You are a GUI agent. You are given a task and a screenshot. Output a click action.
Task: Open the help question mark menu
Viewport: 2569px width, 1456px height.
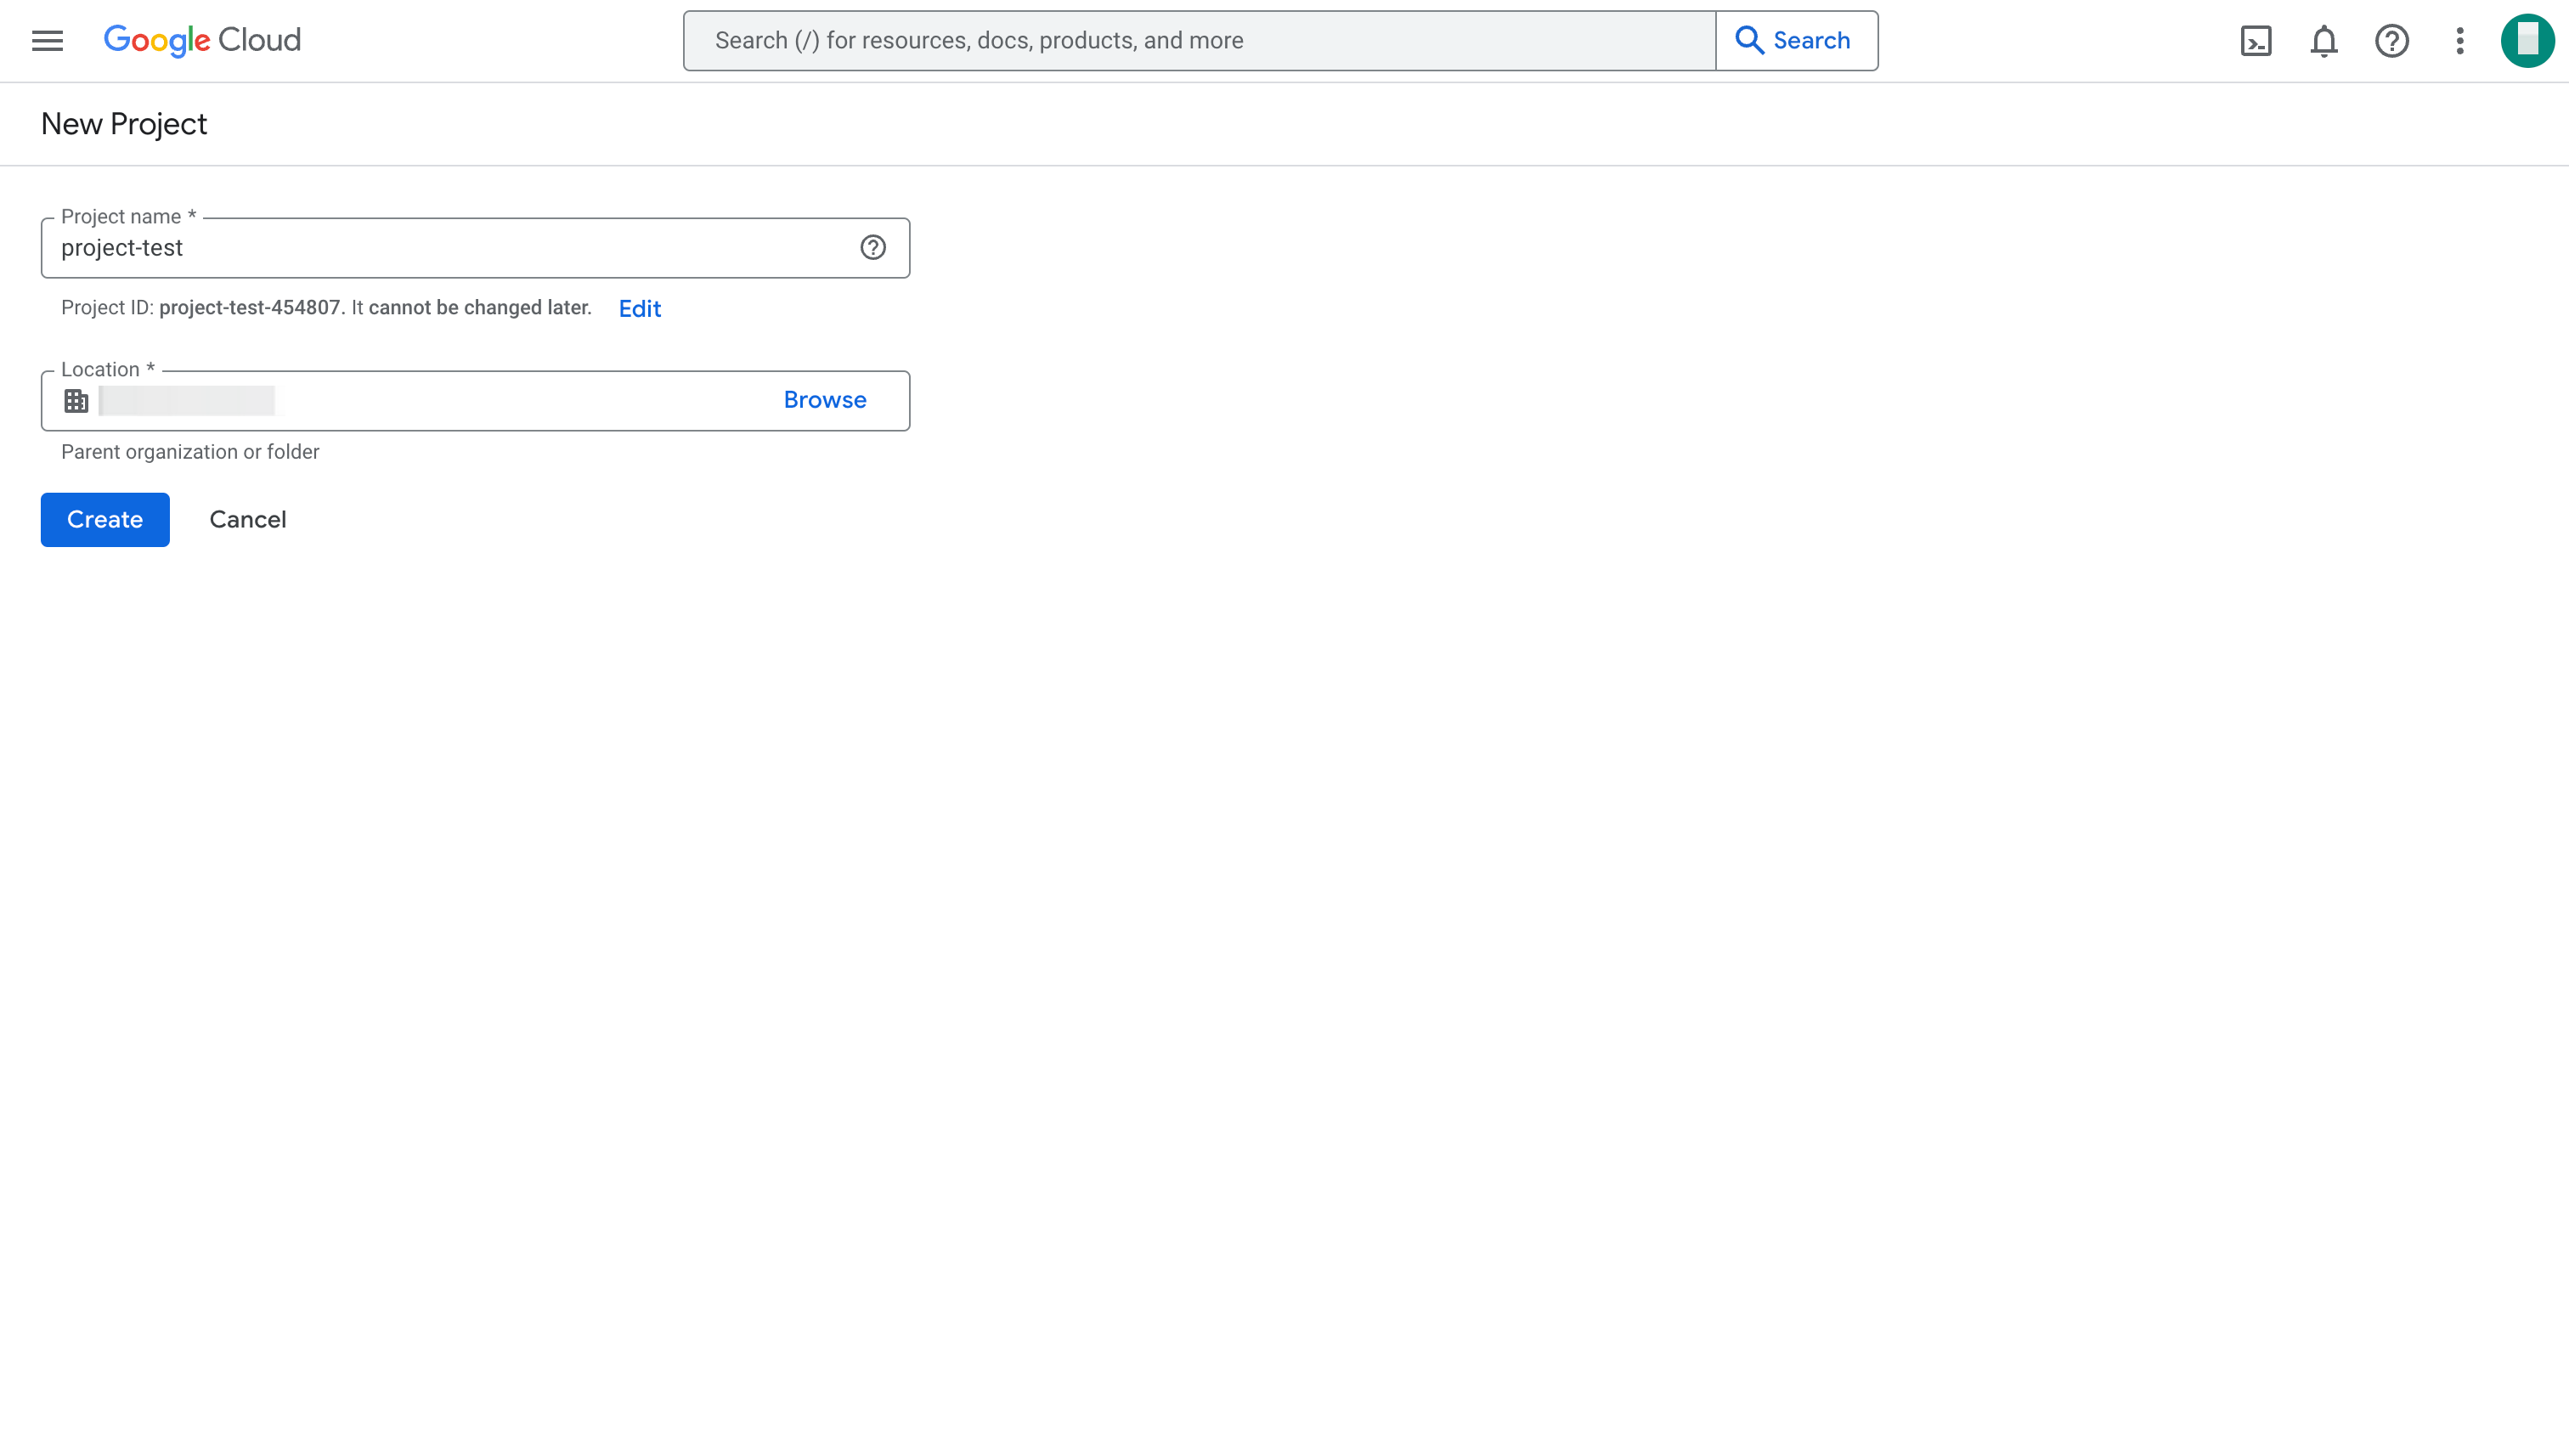click(x=2392, y=41)
